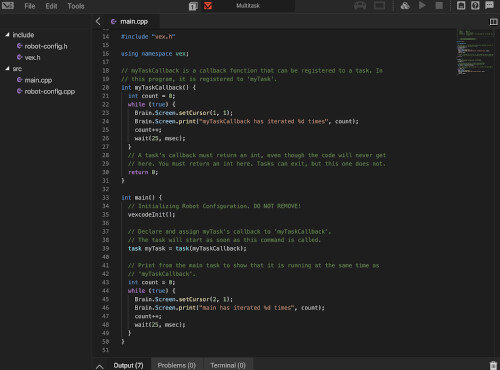The width and height of the screenshot is (500, 370).
Task: Collapse the include folder triangle
Action: click(7, 34)
